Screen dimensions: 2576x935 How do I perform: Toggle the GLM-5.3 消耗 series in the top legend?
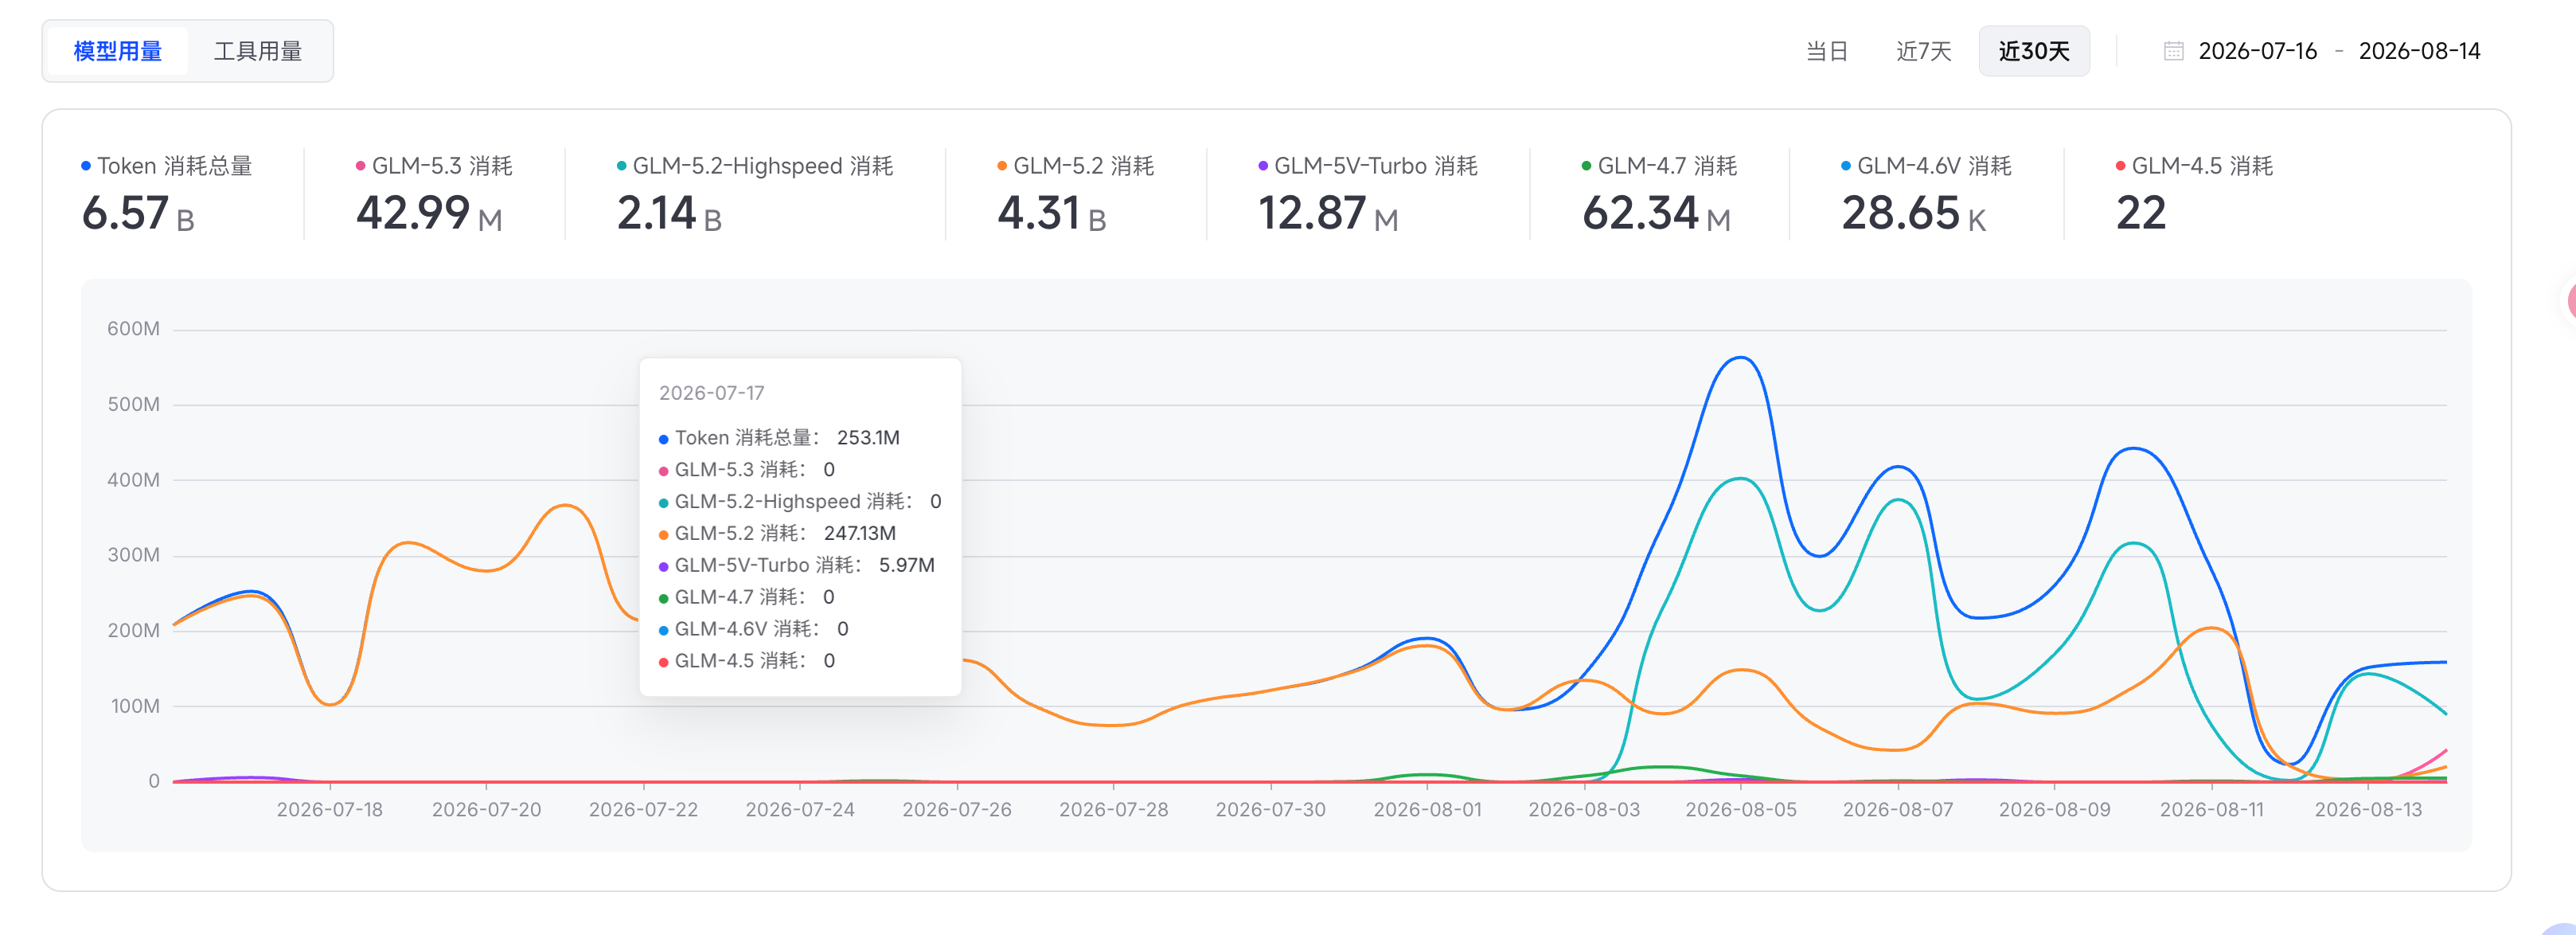[434, 166]
